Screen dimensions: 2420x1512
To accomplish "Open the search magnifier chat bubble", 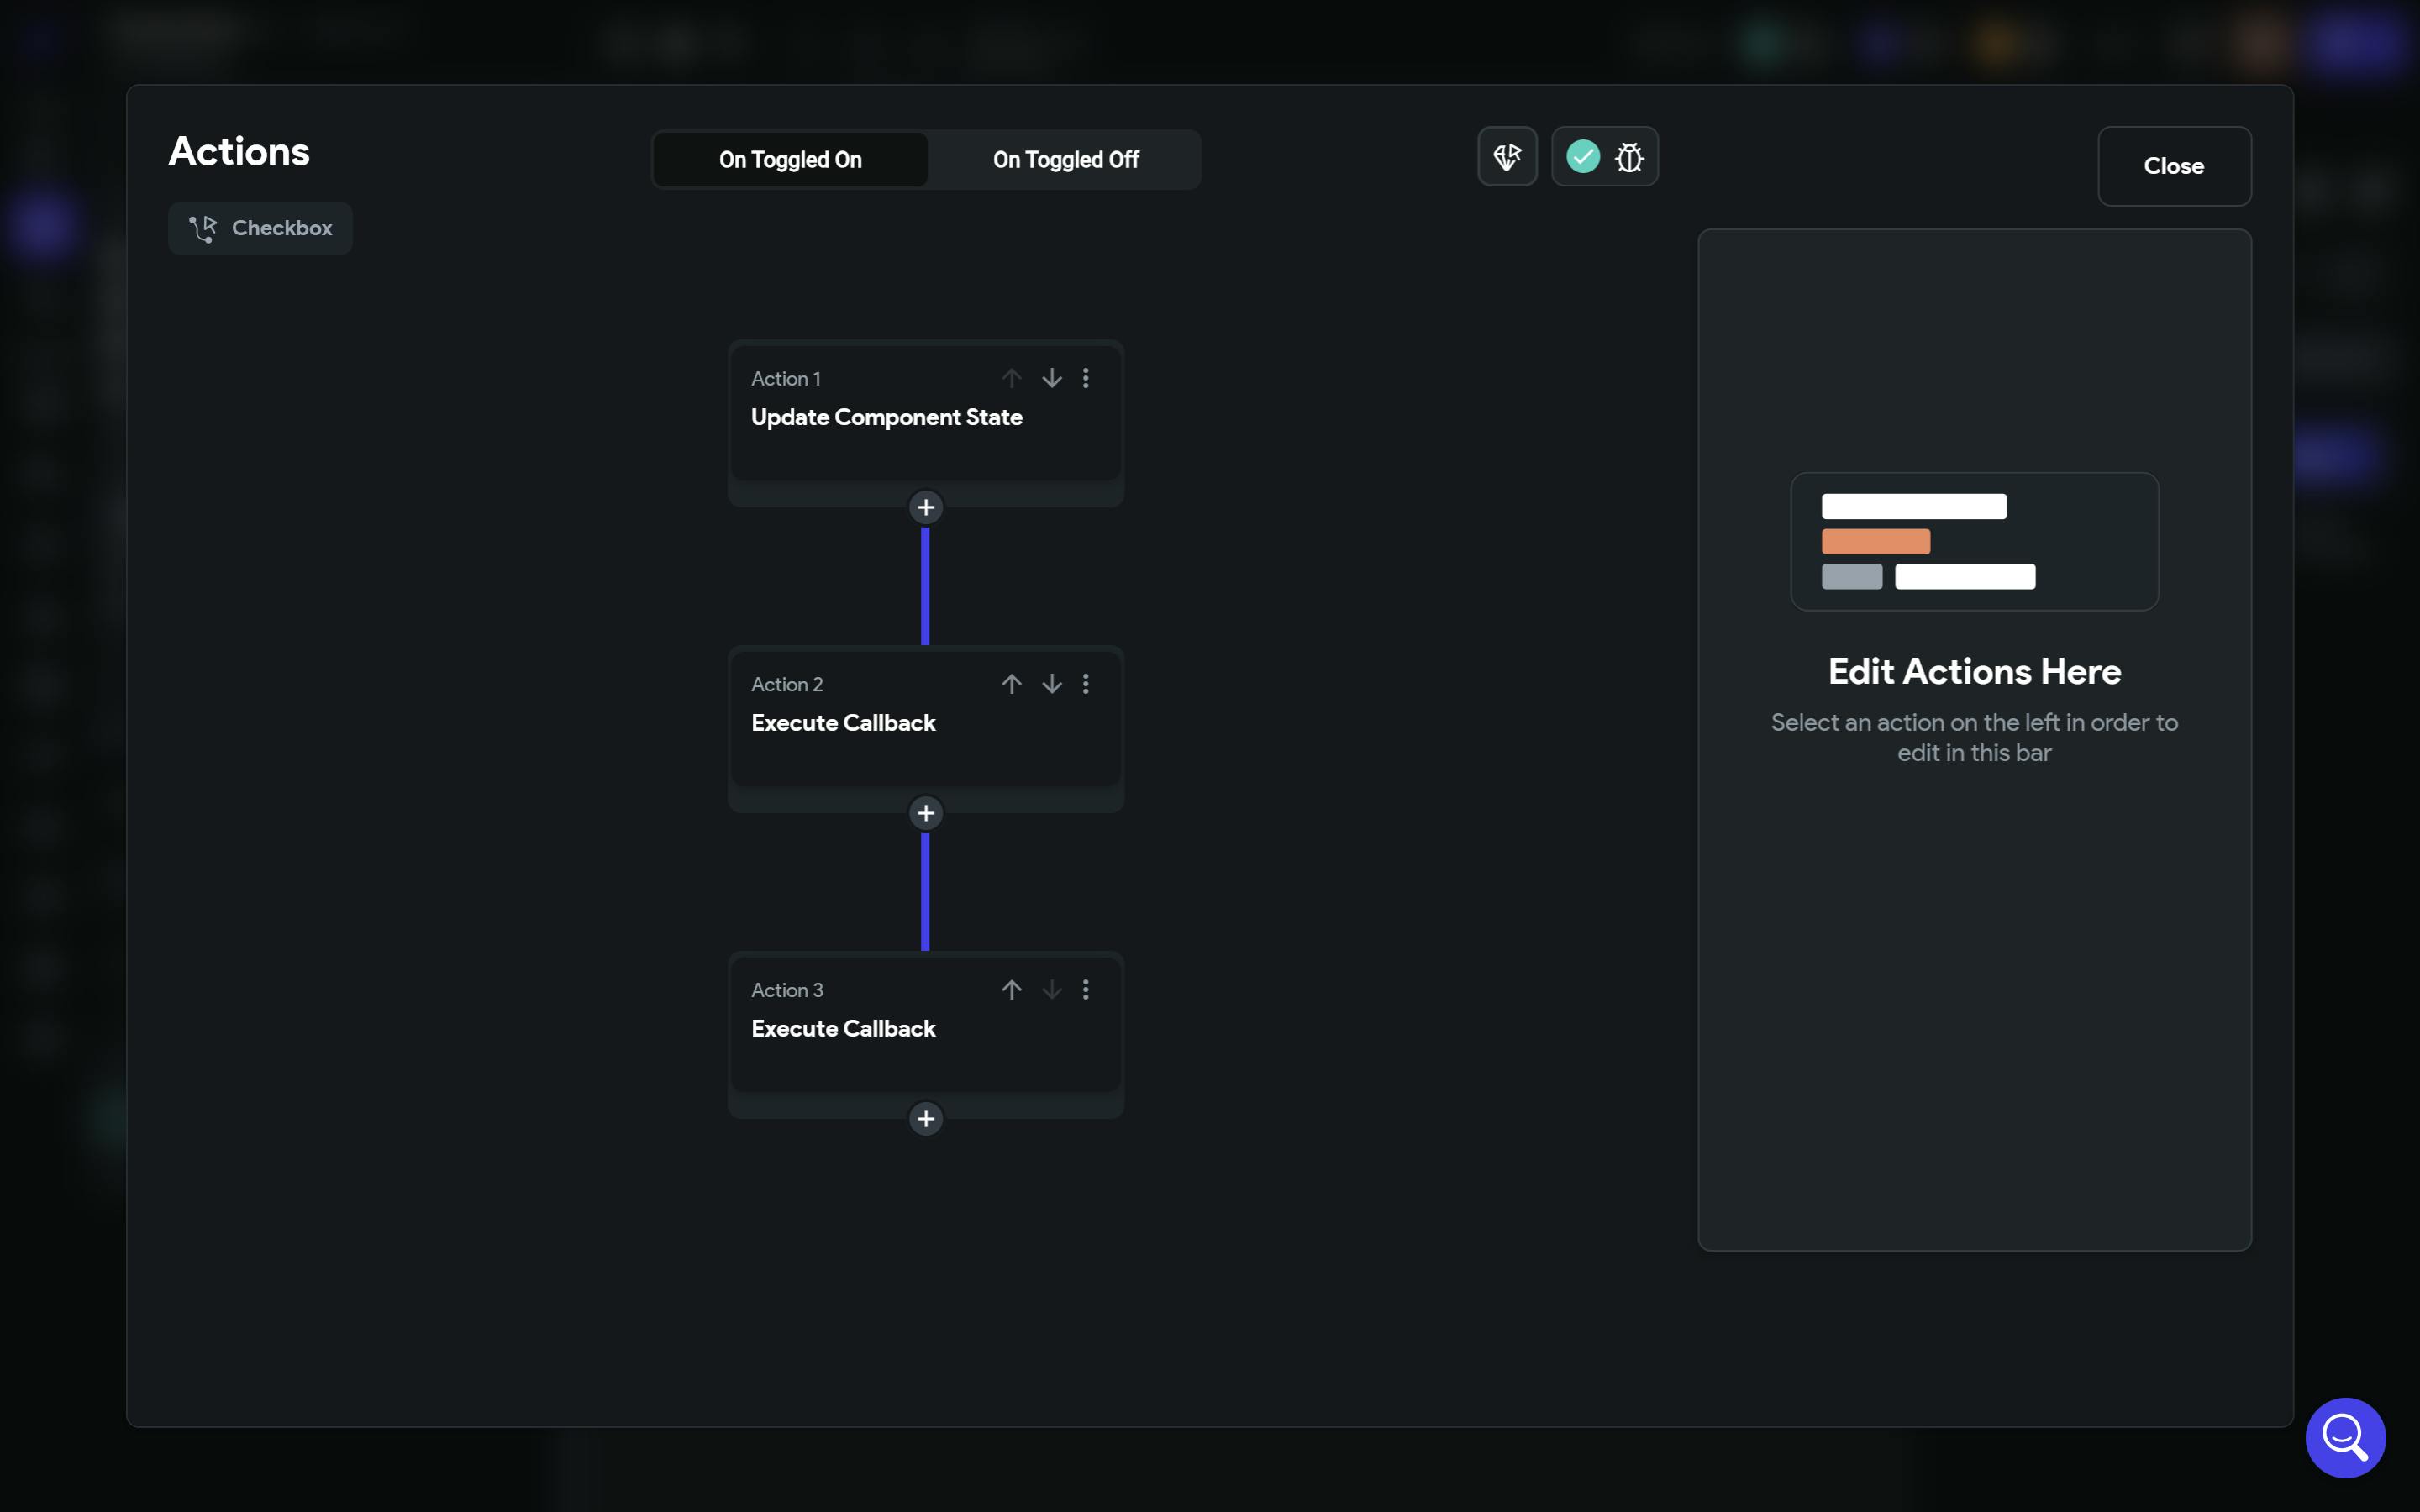I will point(2344,1437).
